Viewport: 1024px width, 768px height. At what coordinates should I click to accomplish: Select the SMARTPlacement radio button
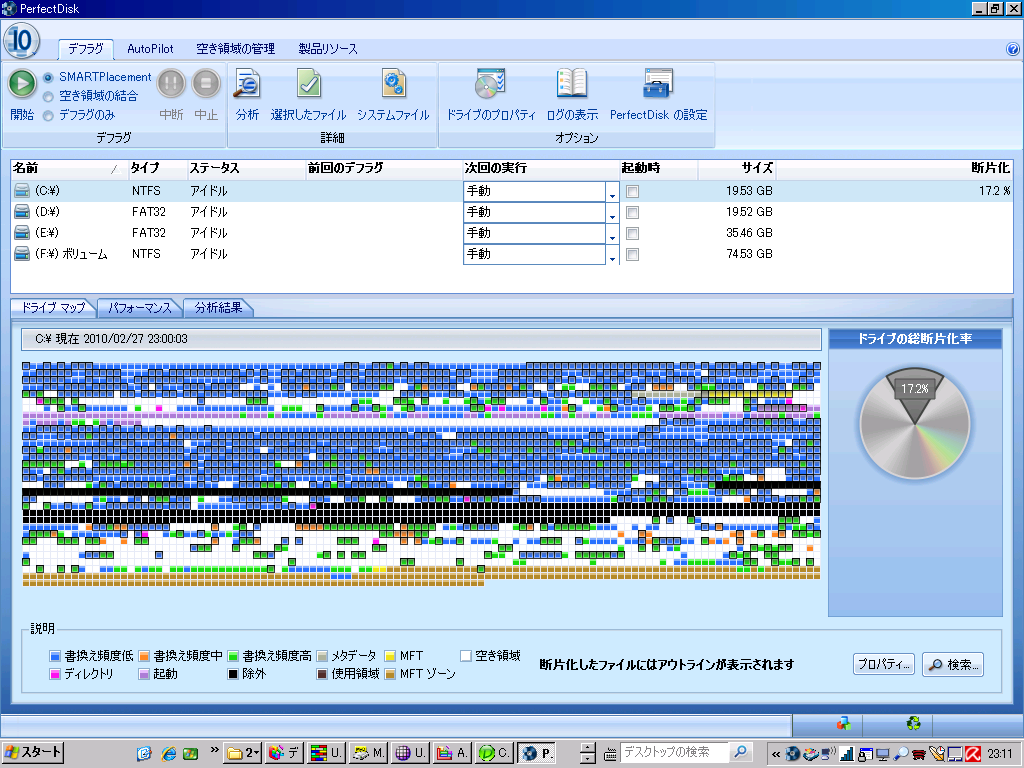pos(48,77)
